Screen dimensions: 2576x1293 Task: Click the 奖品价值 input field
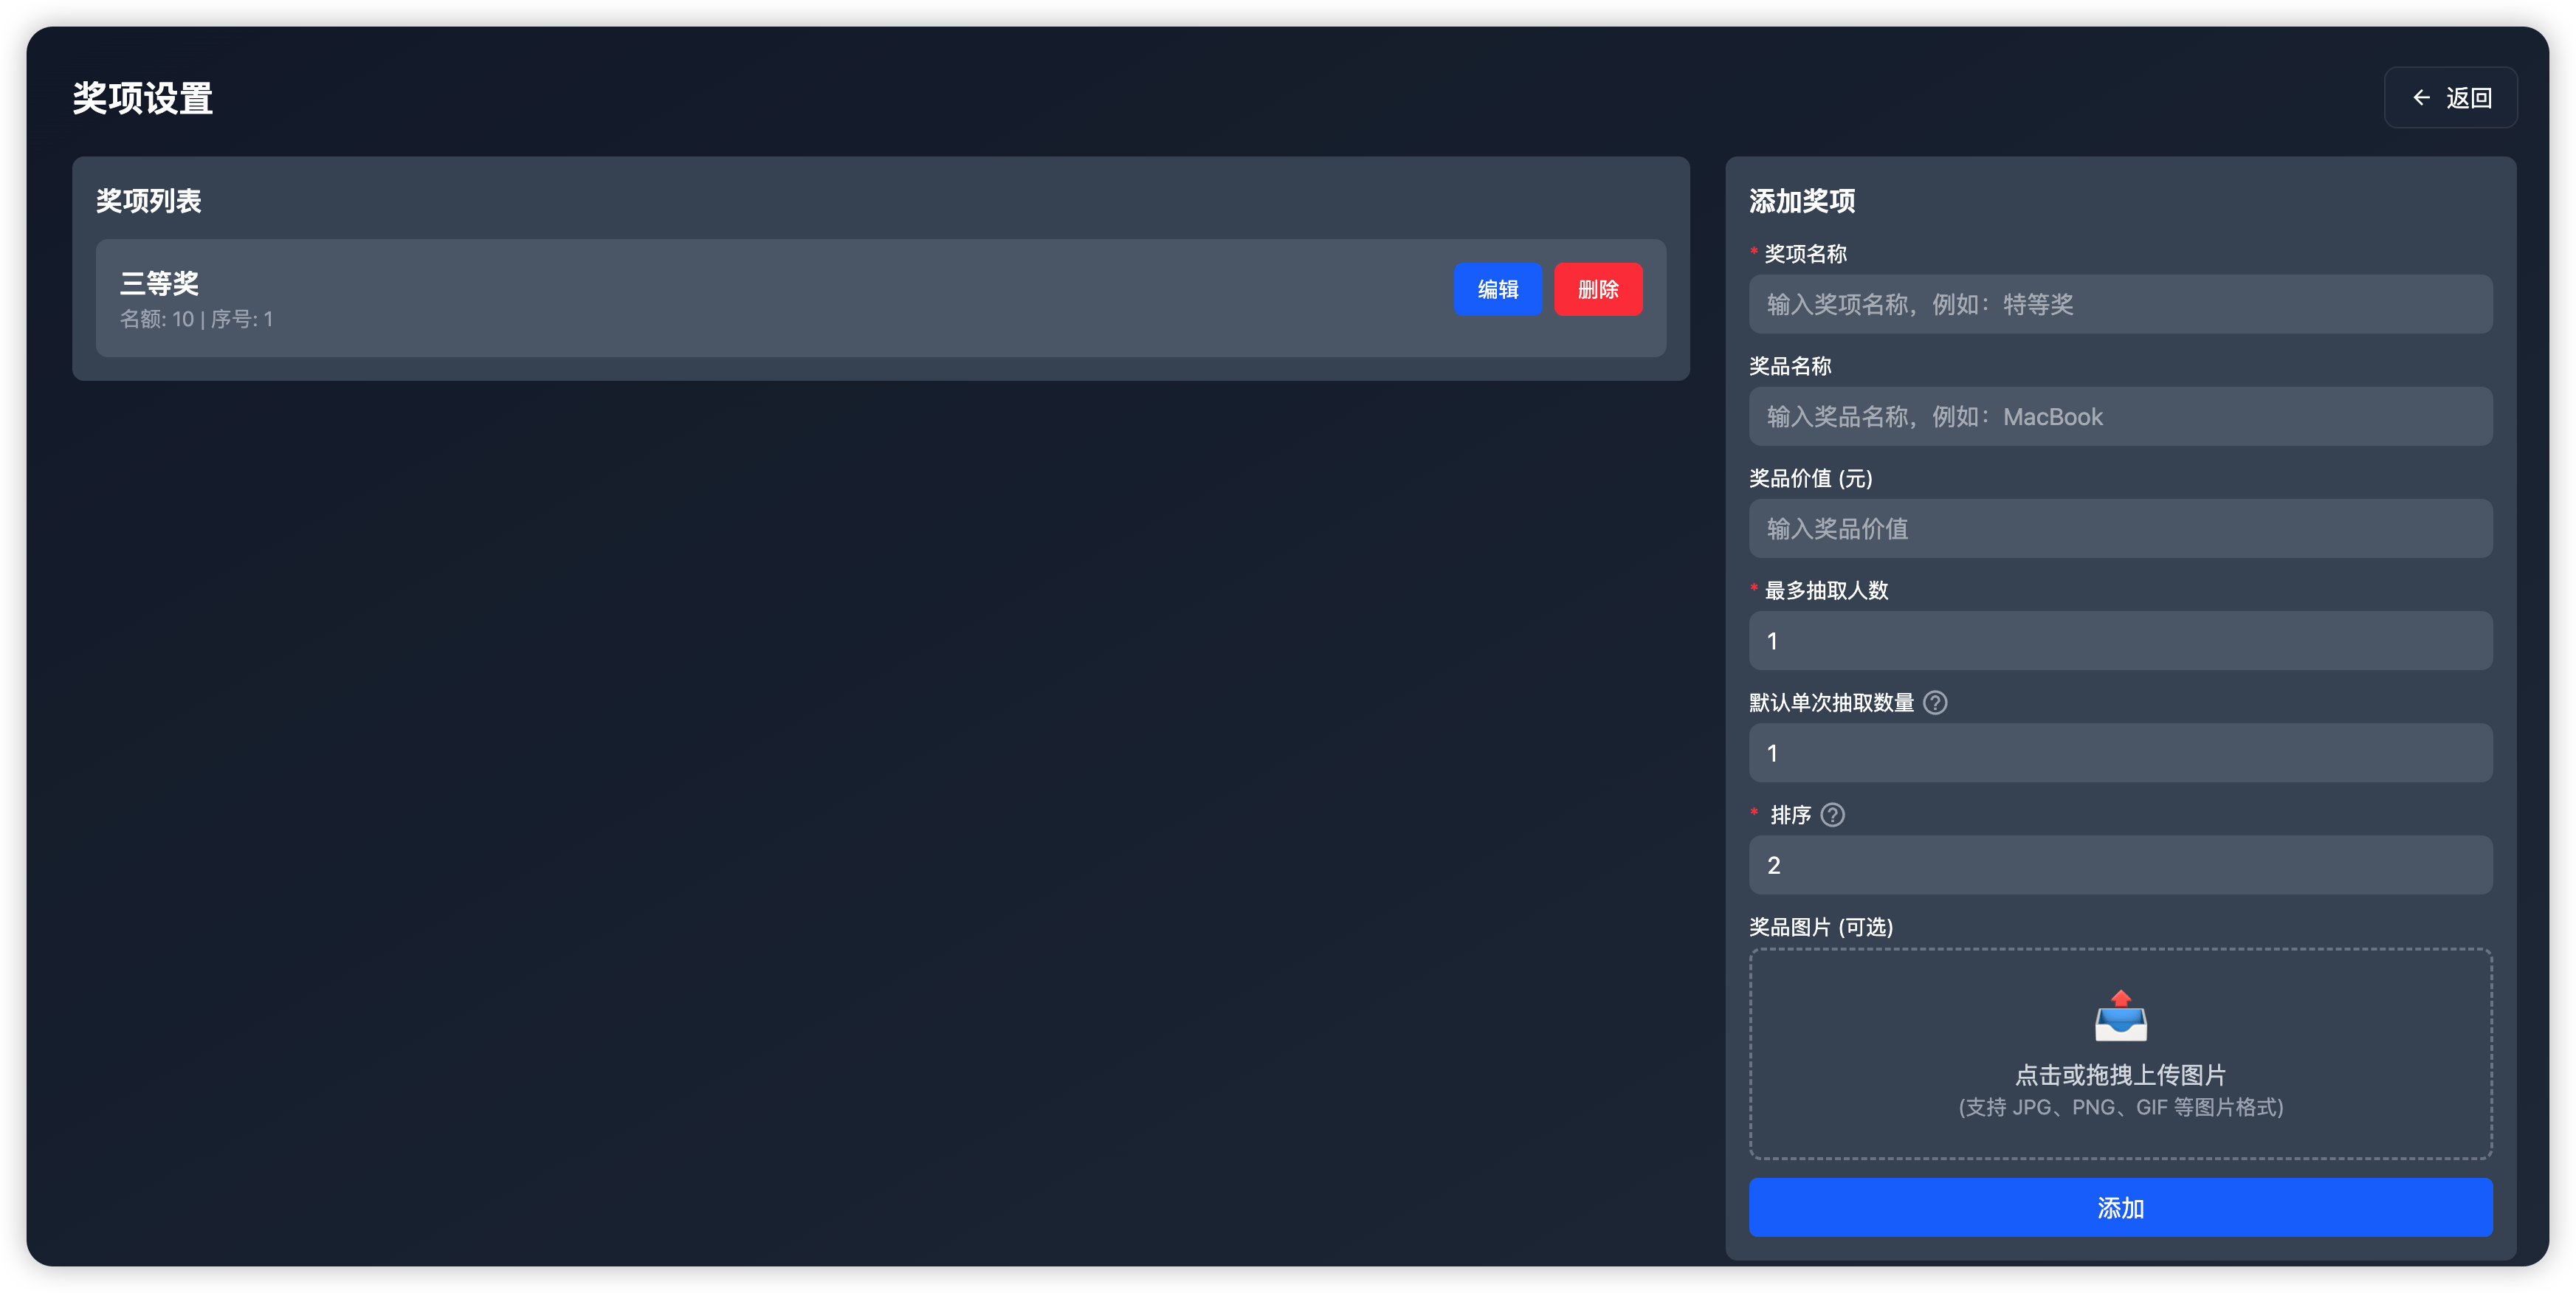(2120, 529)
